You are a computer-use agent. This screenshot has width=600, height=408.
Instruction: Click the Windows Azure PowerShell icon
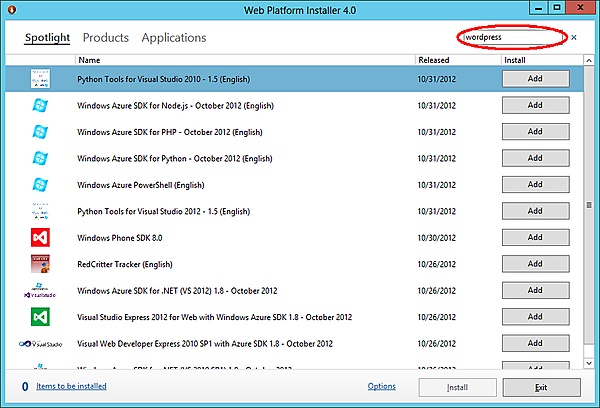click(40, 184)
